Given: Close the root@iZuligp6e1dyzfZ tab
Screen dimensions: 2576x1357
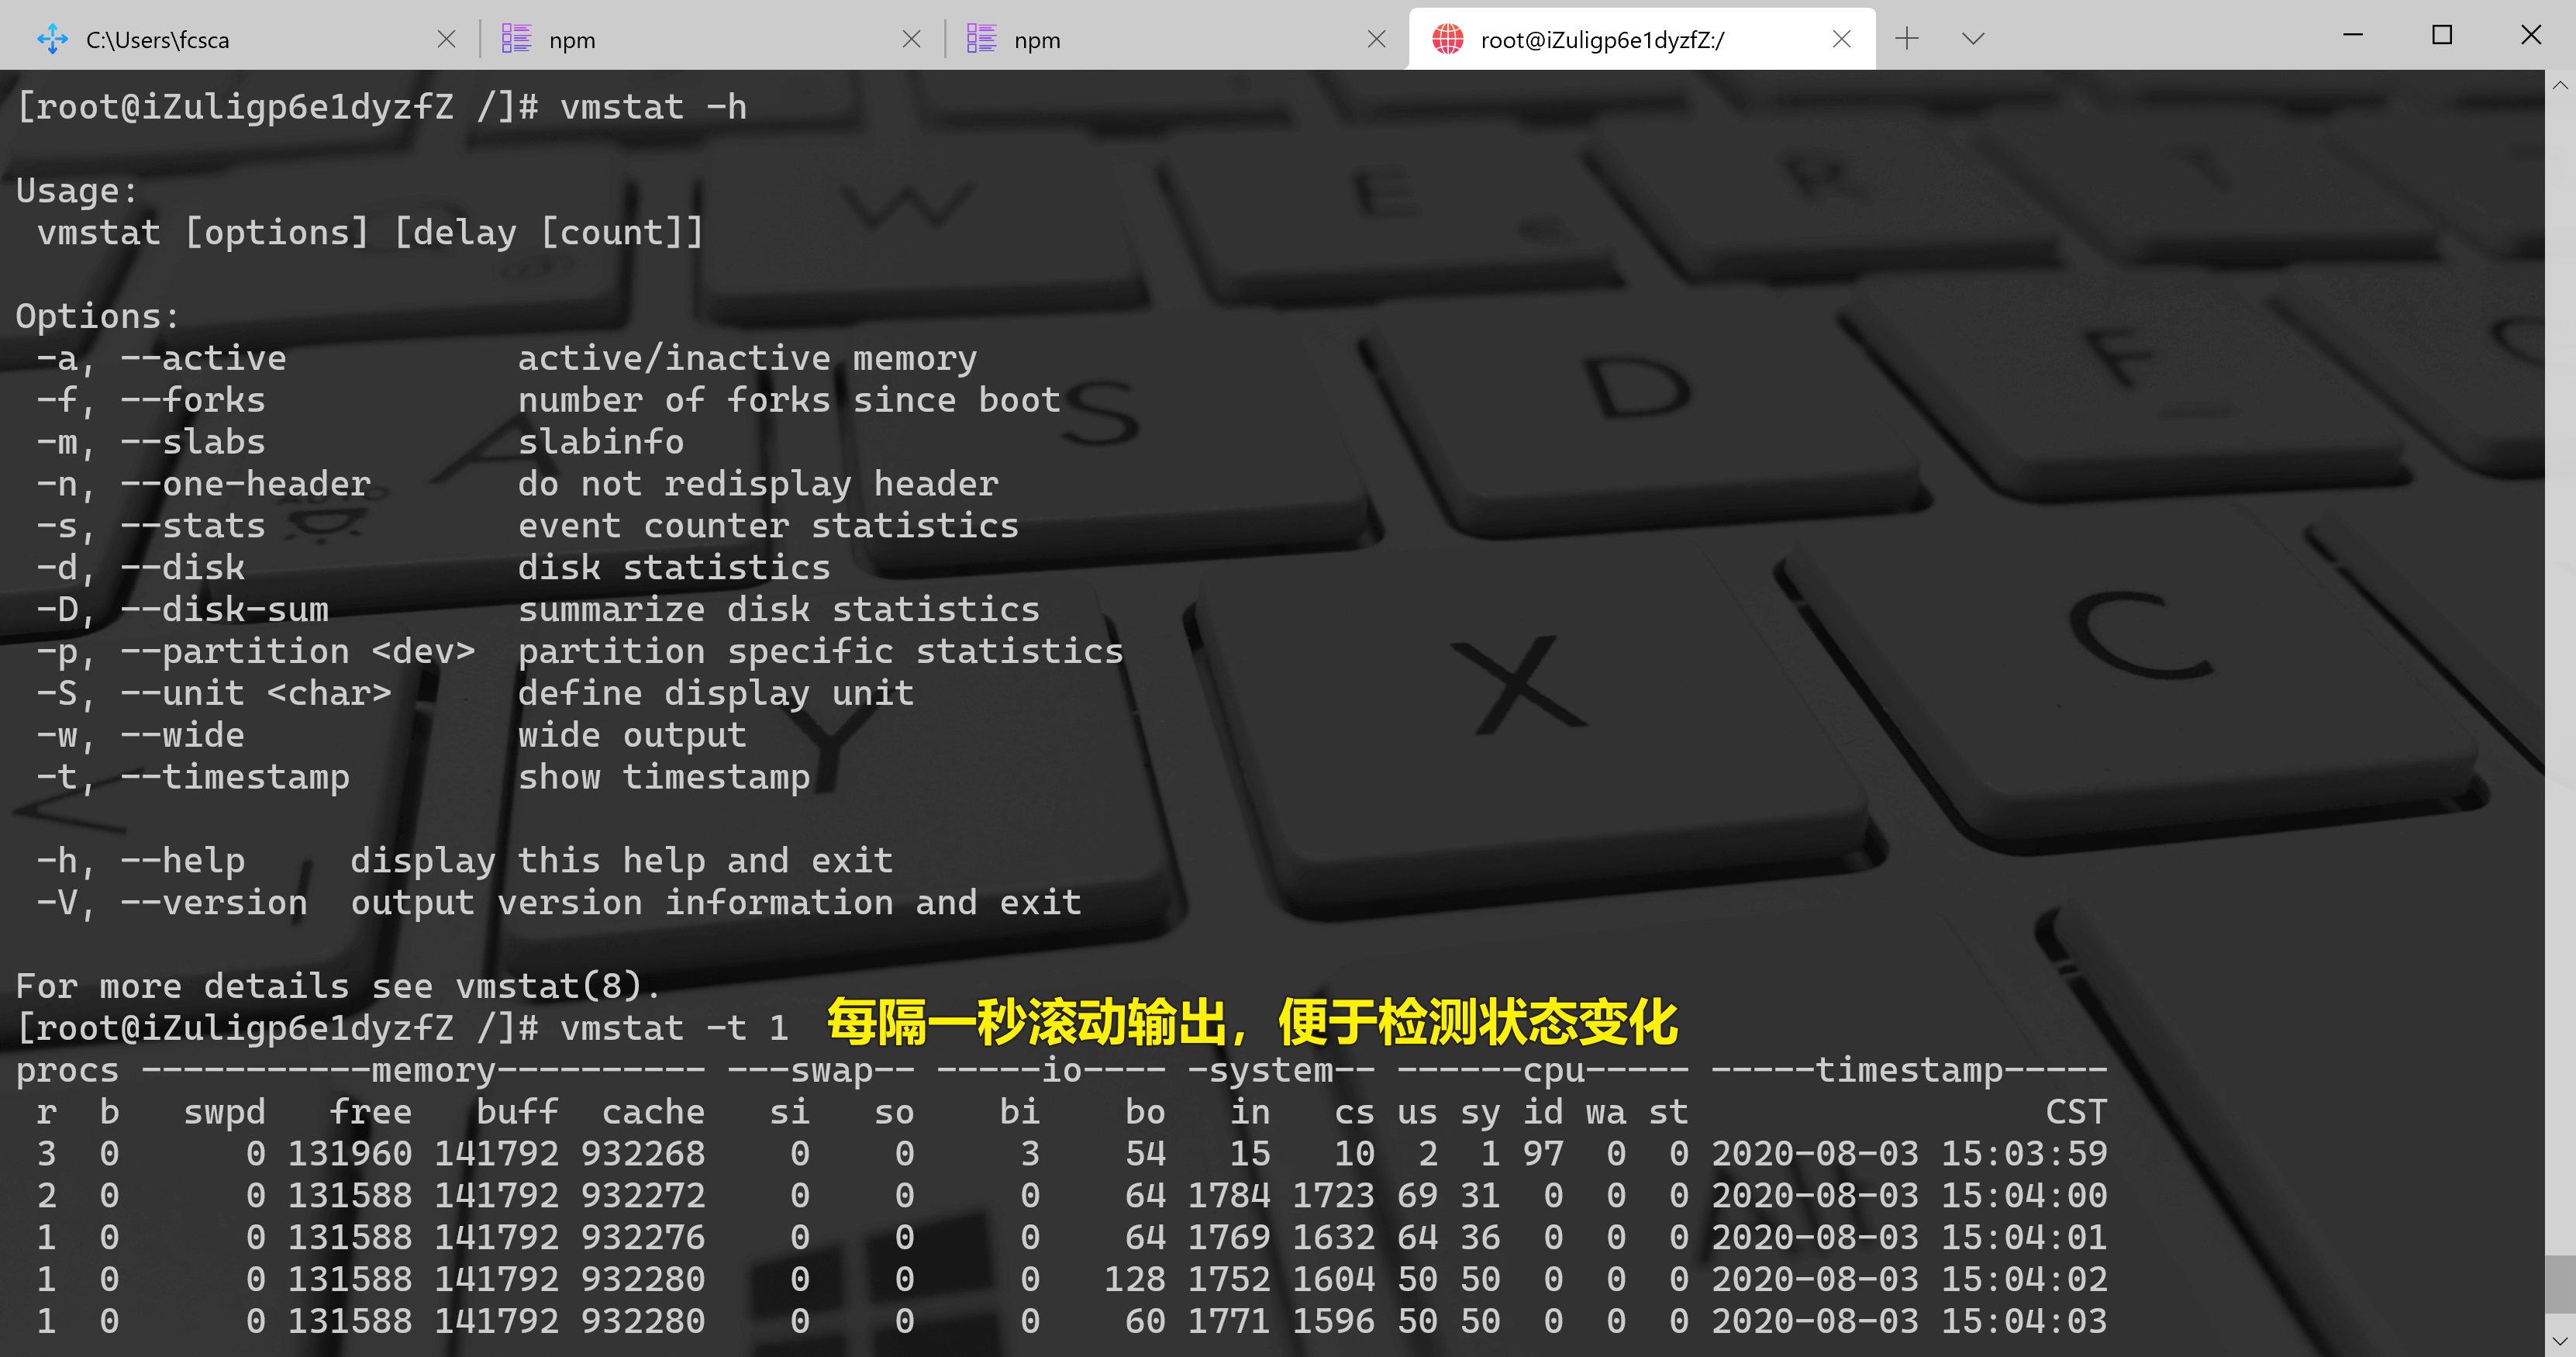Looking at the screenshot, I should (1841, 39).
